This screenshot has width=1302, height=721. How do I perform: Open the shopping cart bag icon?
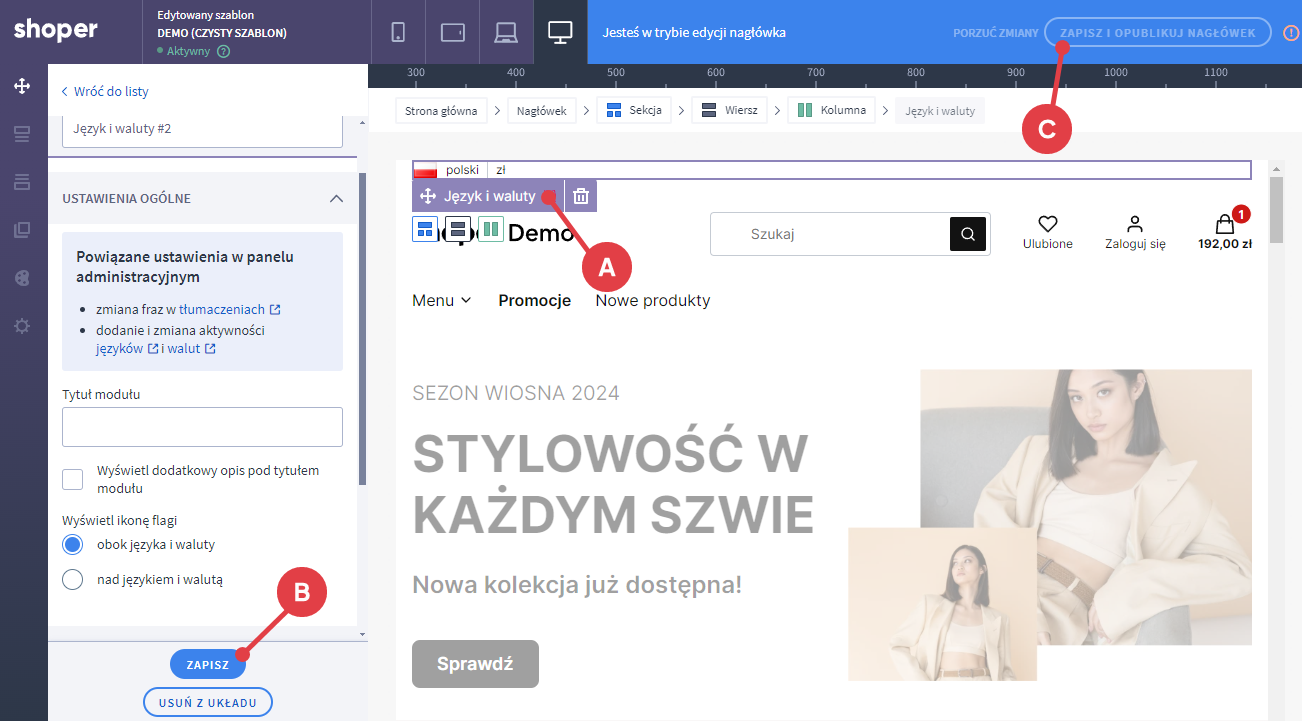click(1224, 223)
